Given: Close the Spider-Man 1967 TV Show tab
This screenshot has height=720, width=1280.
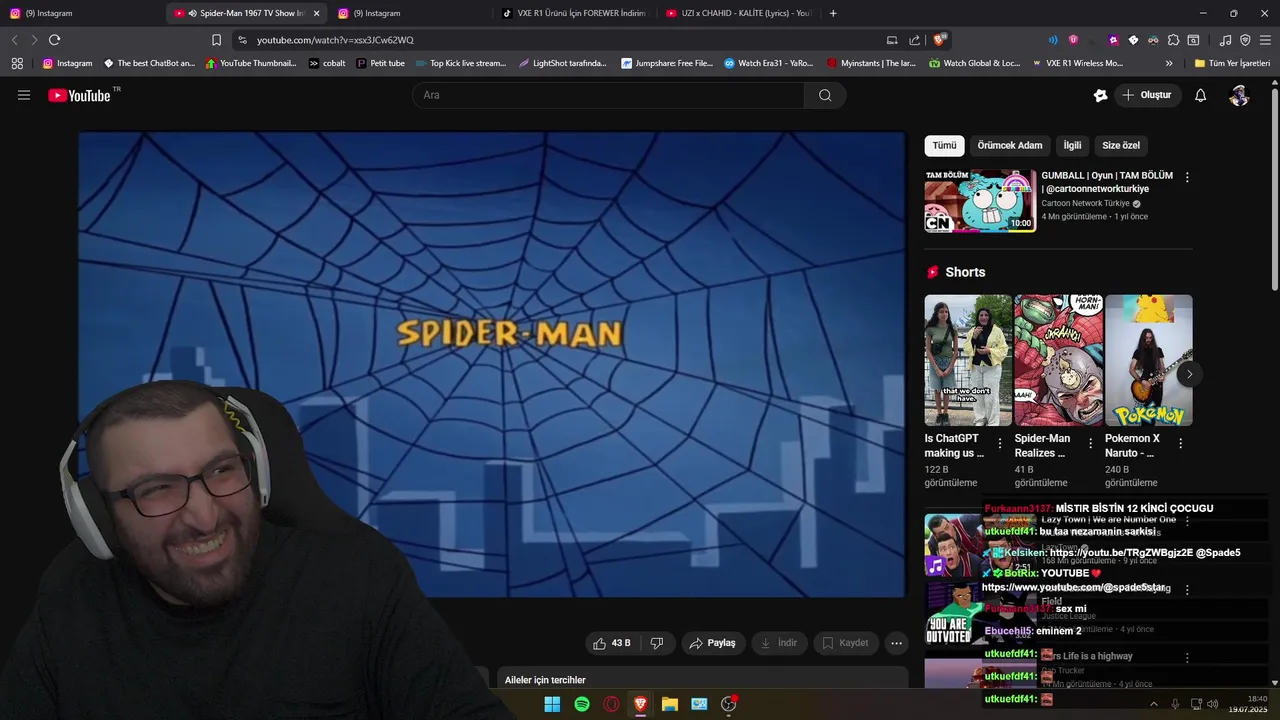Looking at the screenshot, I should (316, 13).
